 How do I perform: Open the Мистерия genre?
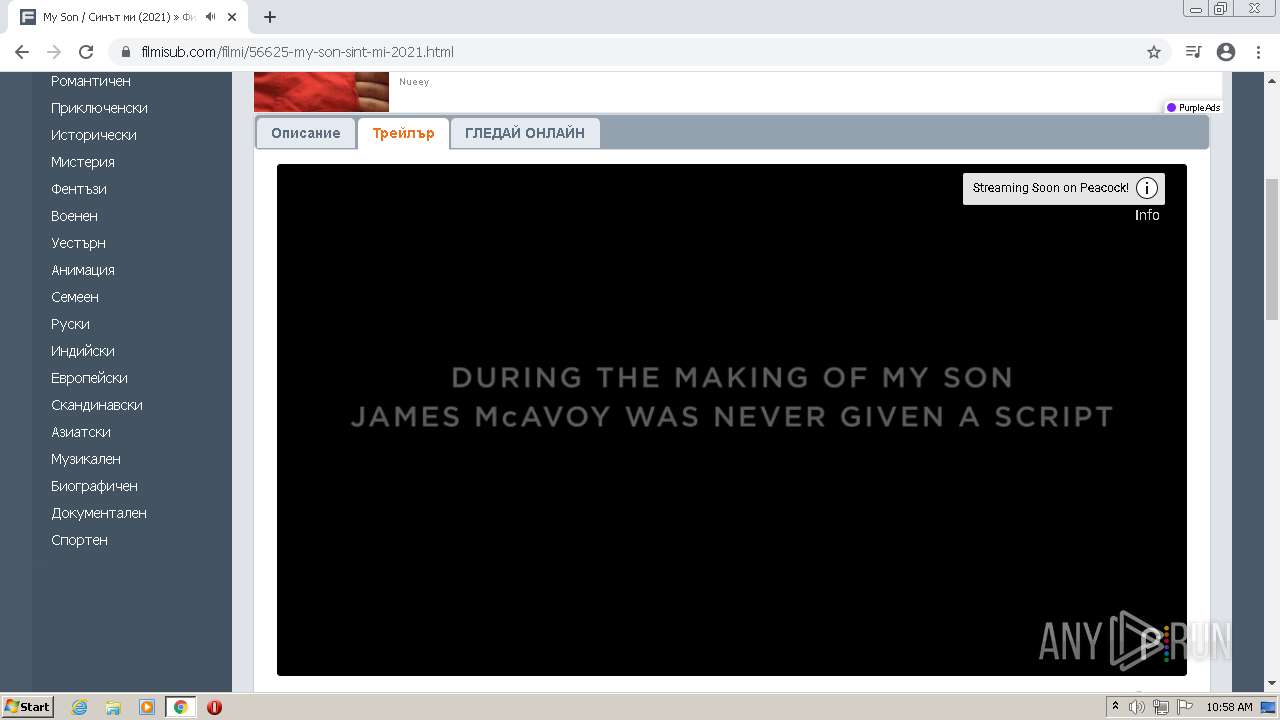(83, 162)
